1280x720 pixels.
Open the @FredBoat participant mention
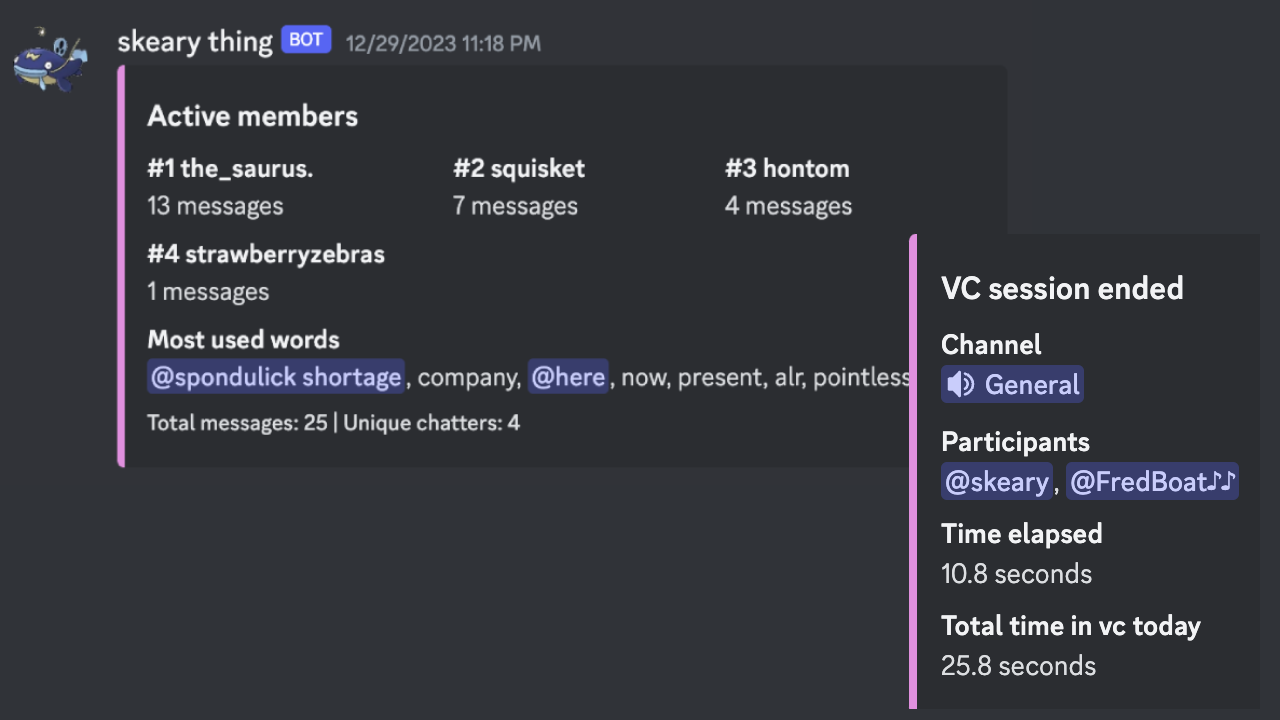[x=1152, y=482]
